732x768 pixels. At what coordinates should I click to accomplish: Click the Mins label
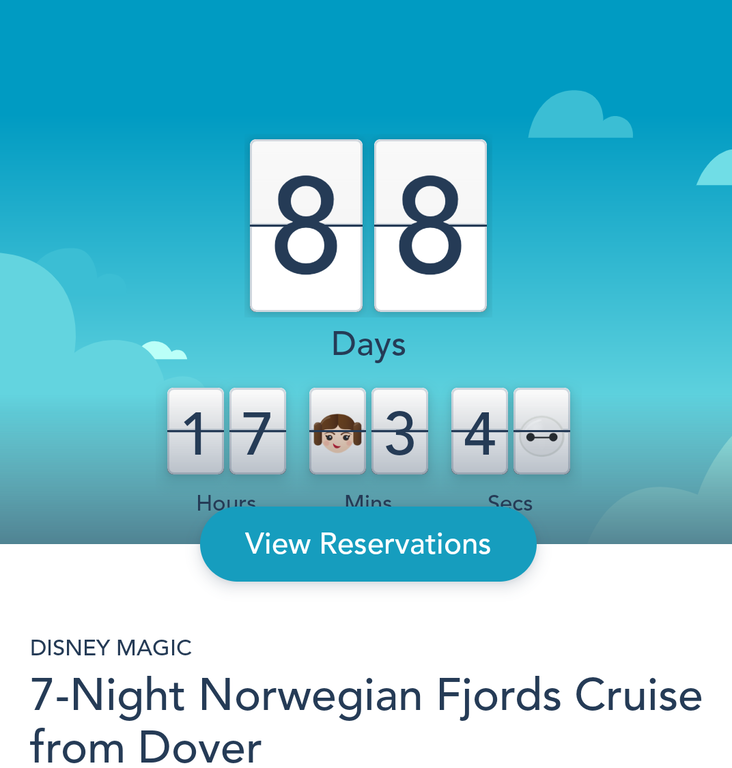tap(368, 503)
